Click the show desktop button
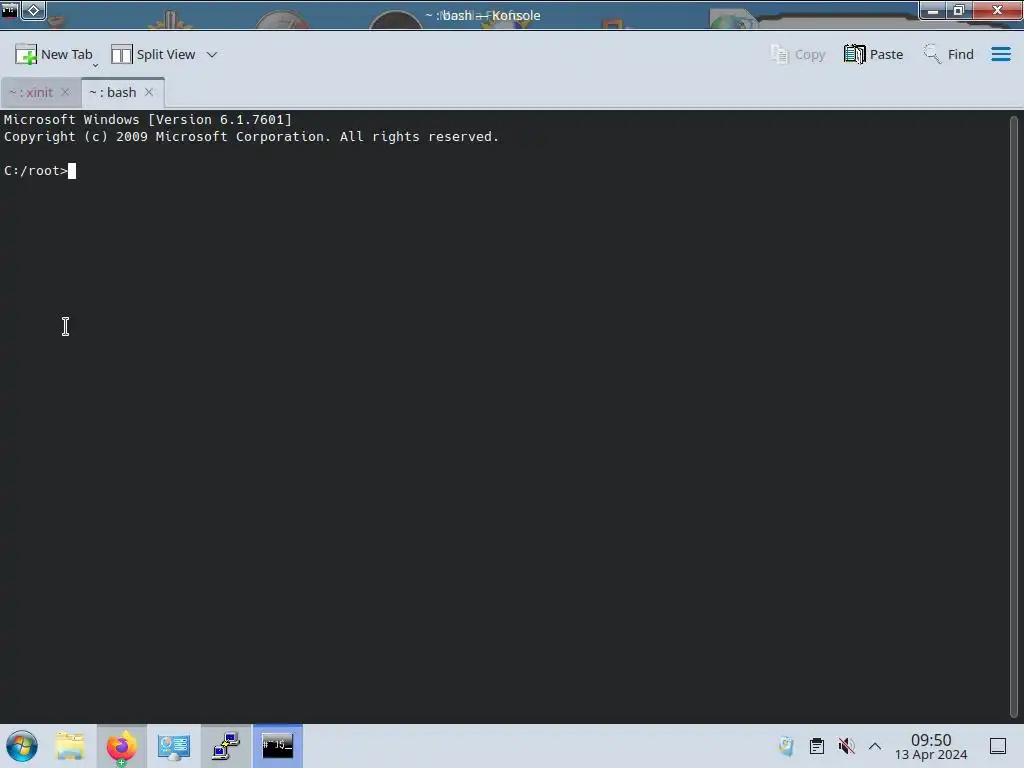This screenshot has width=1024, height=768. pos(998,746)
